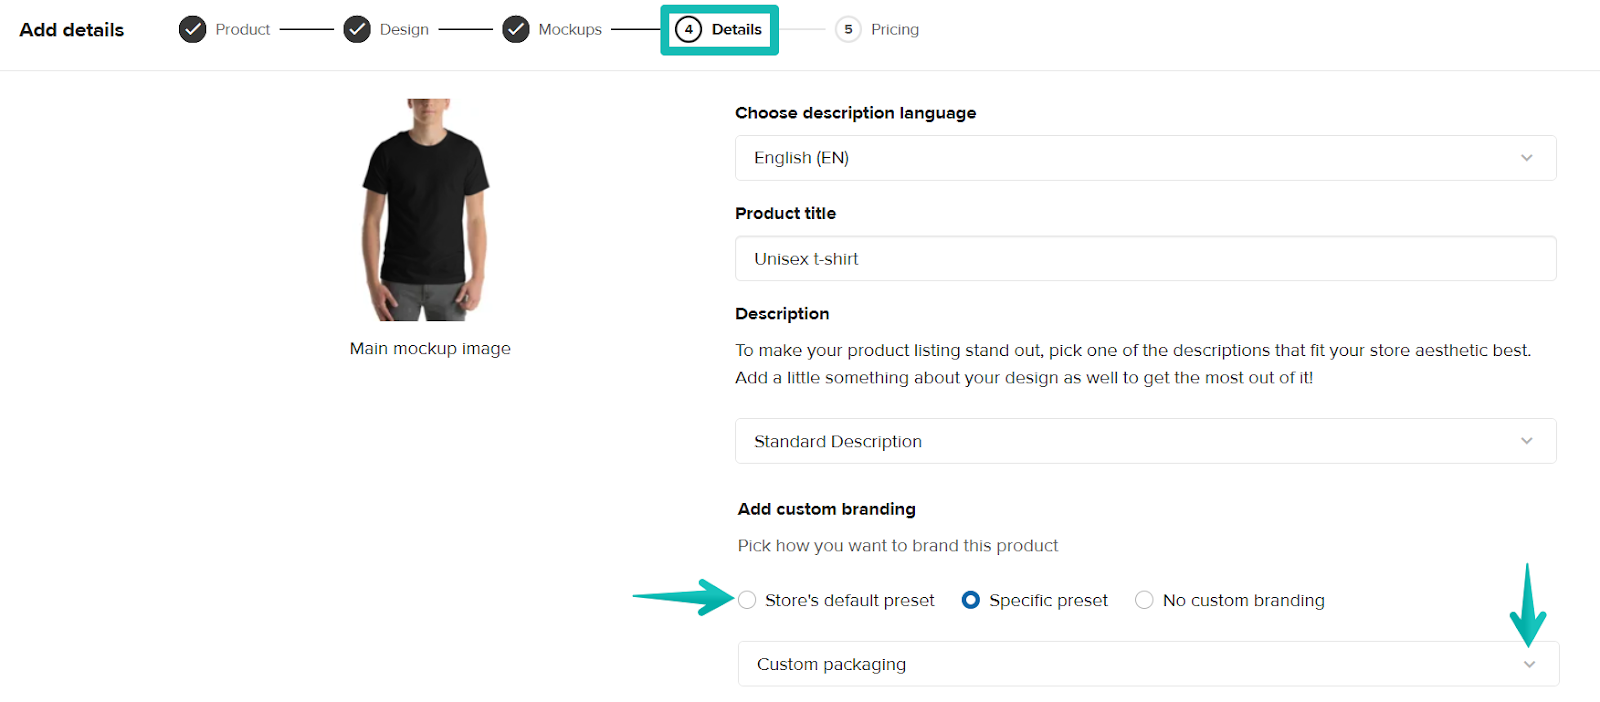
Task: Click the Mockups step checkmark icon
Action: pyautogui.click(x=516, y=30)
